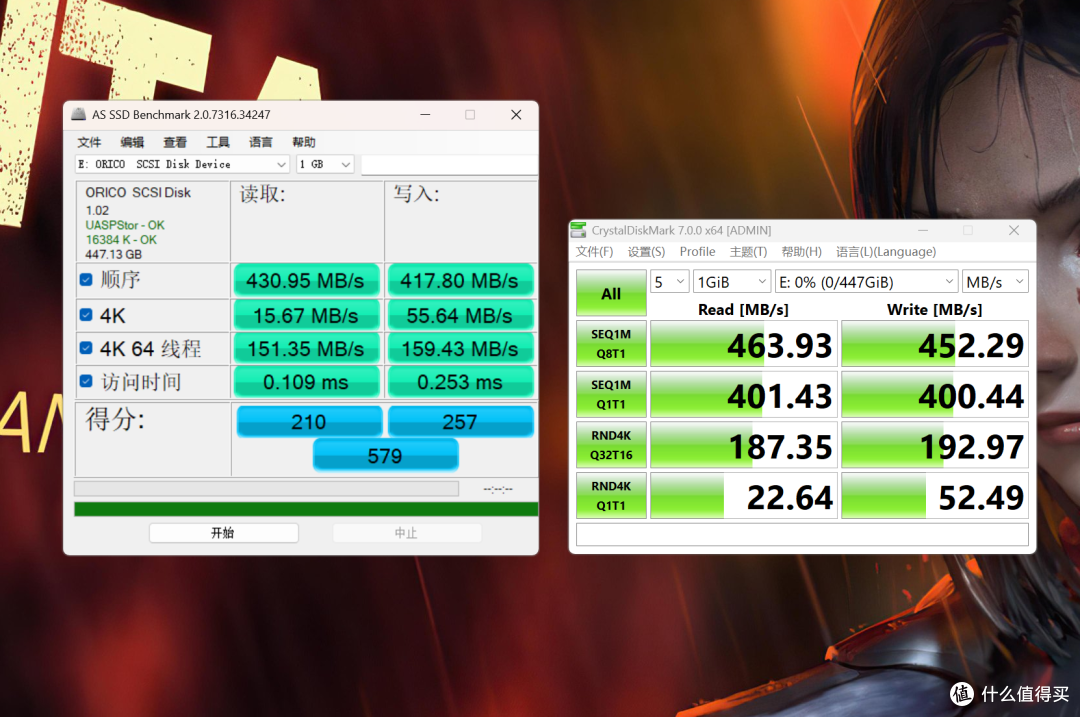The width and height of the screenshot is (1080, 717).
Task: Click the 0.253 ms write access time
Action: (460, 382)
